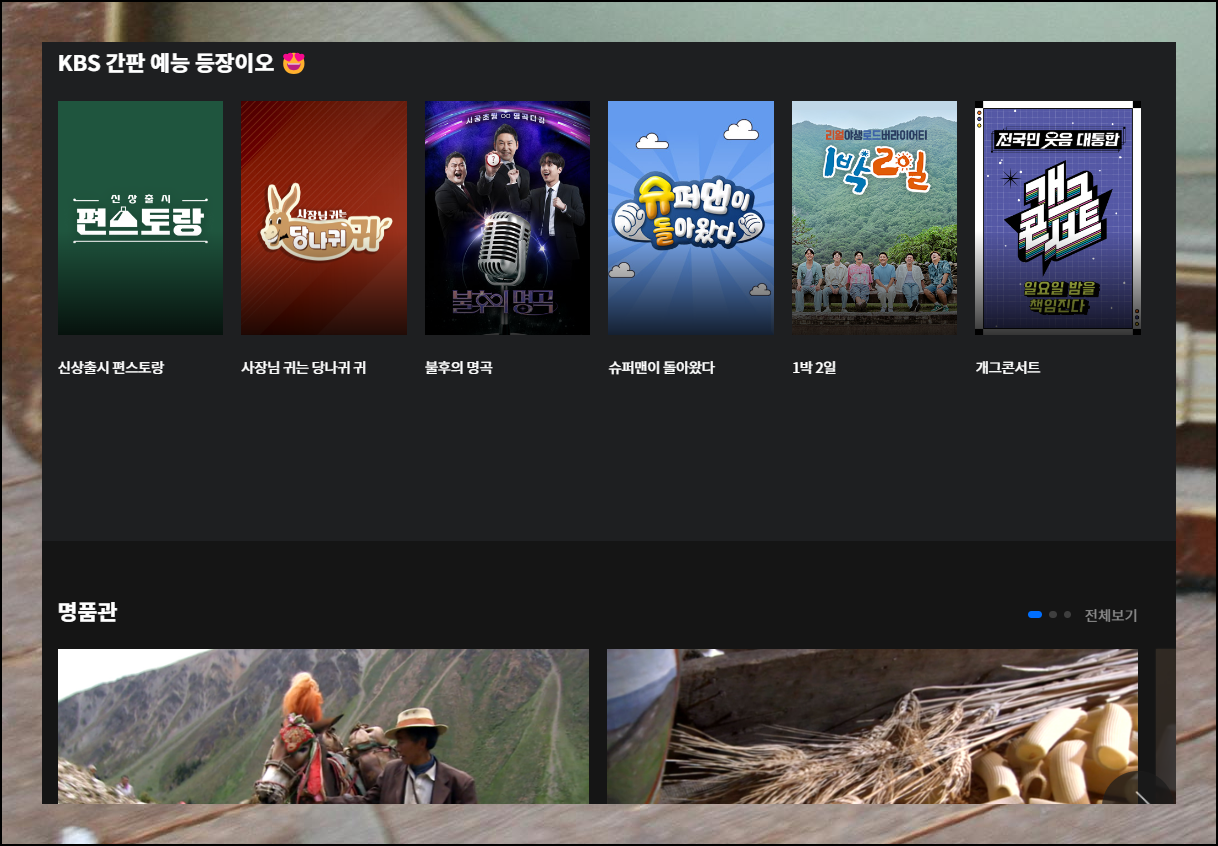
Task: Open the 개그콘서트 poster
Action: [x=1058, y=218]
